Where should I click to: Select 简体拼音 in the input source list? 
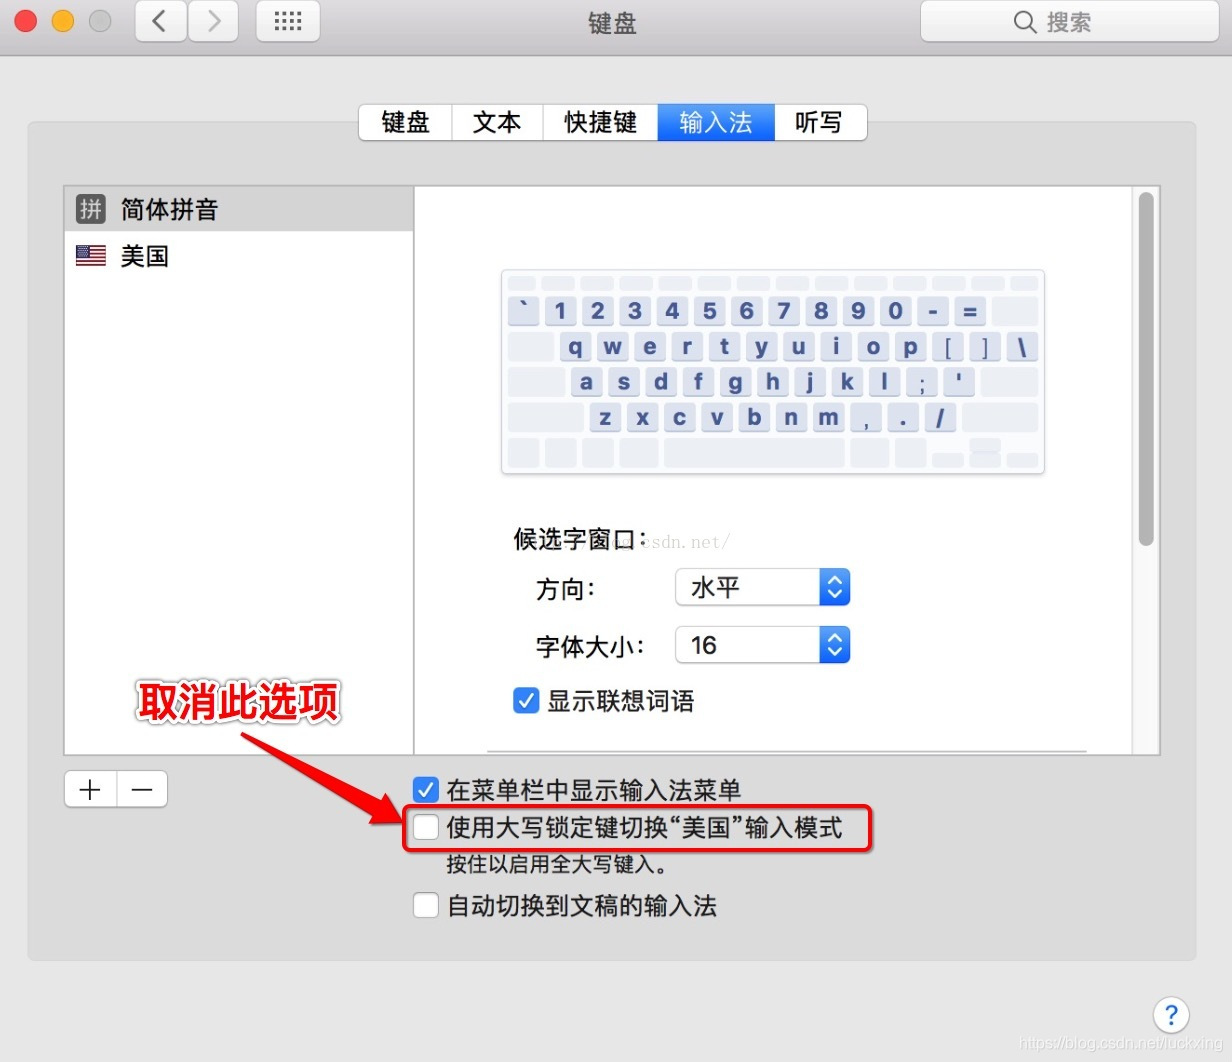[239, 209]
